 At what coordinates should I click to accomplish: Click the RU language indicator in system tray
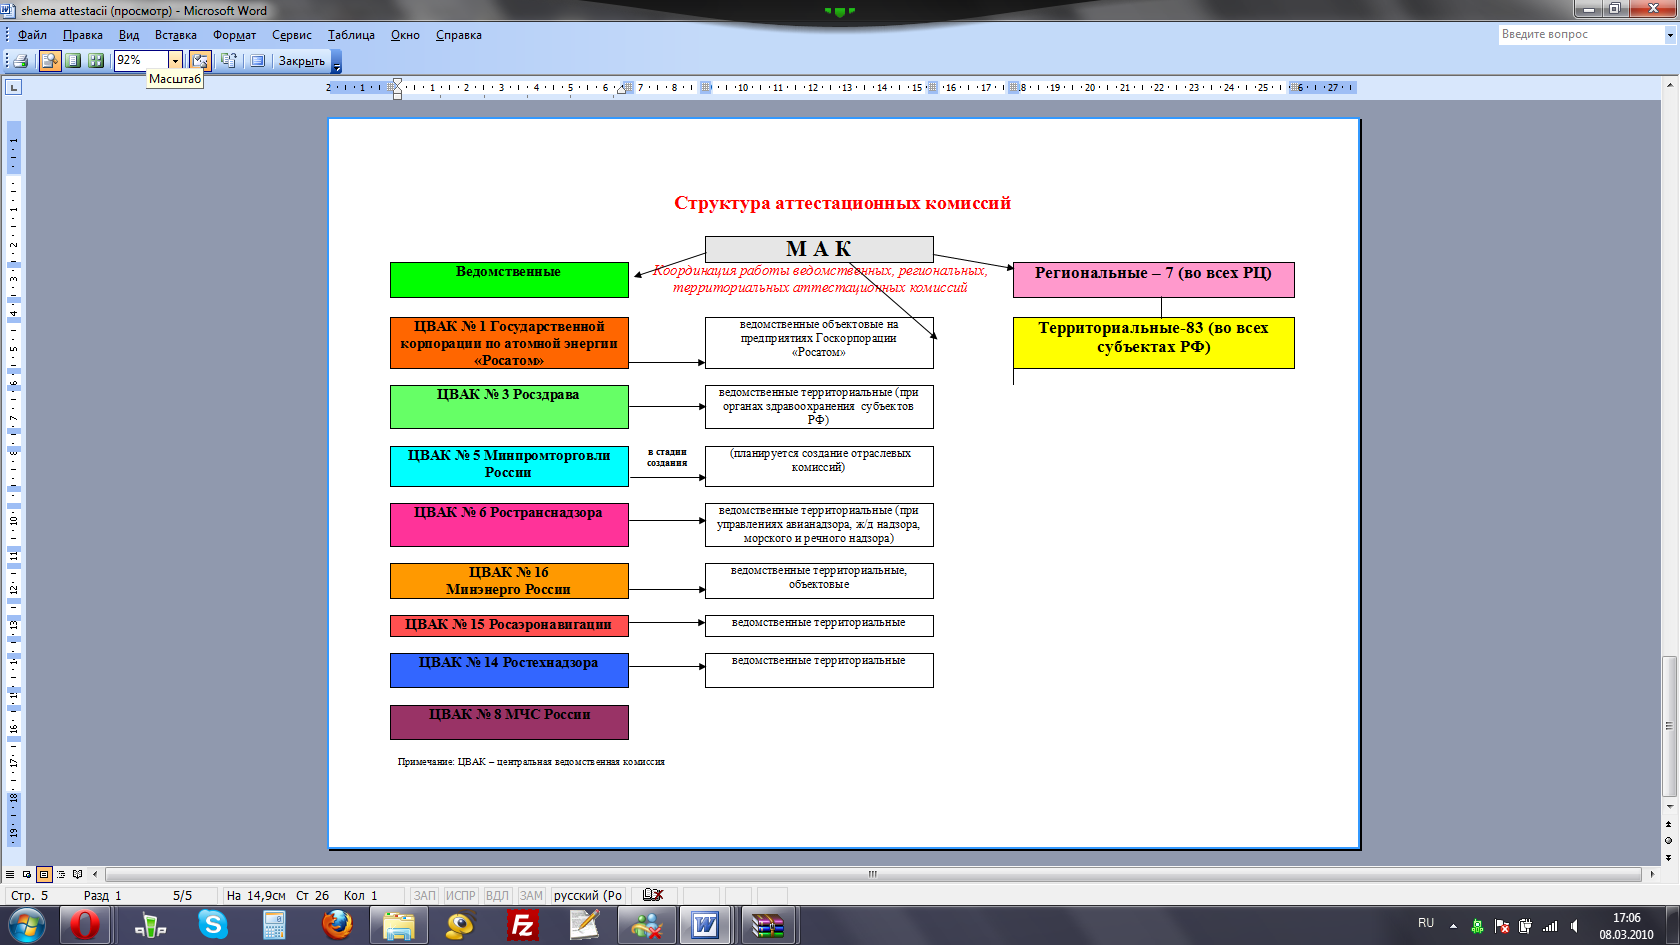(1426, 923)
